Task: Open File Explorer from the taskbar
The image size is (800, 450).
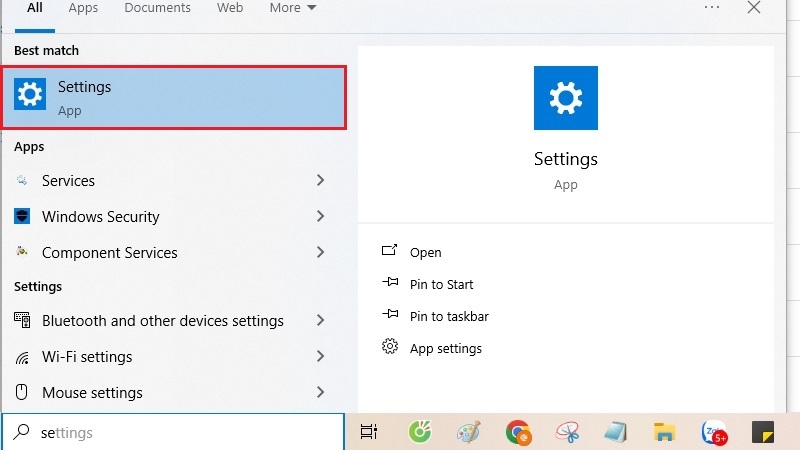Action: point(664,432)
